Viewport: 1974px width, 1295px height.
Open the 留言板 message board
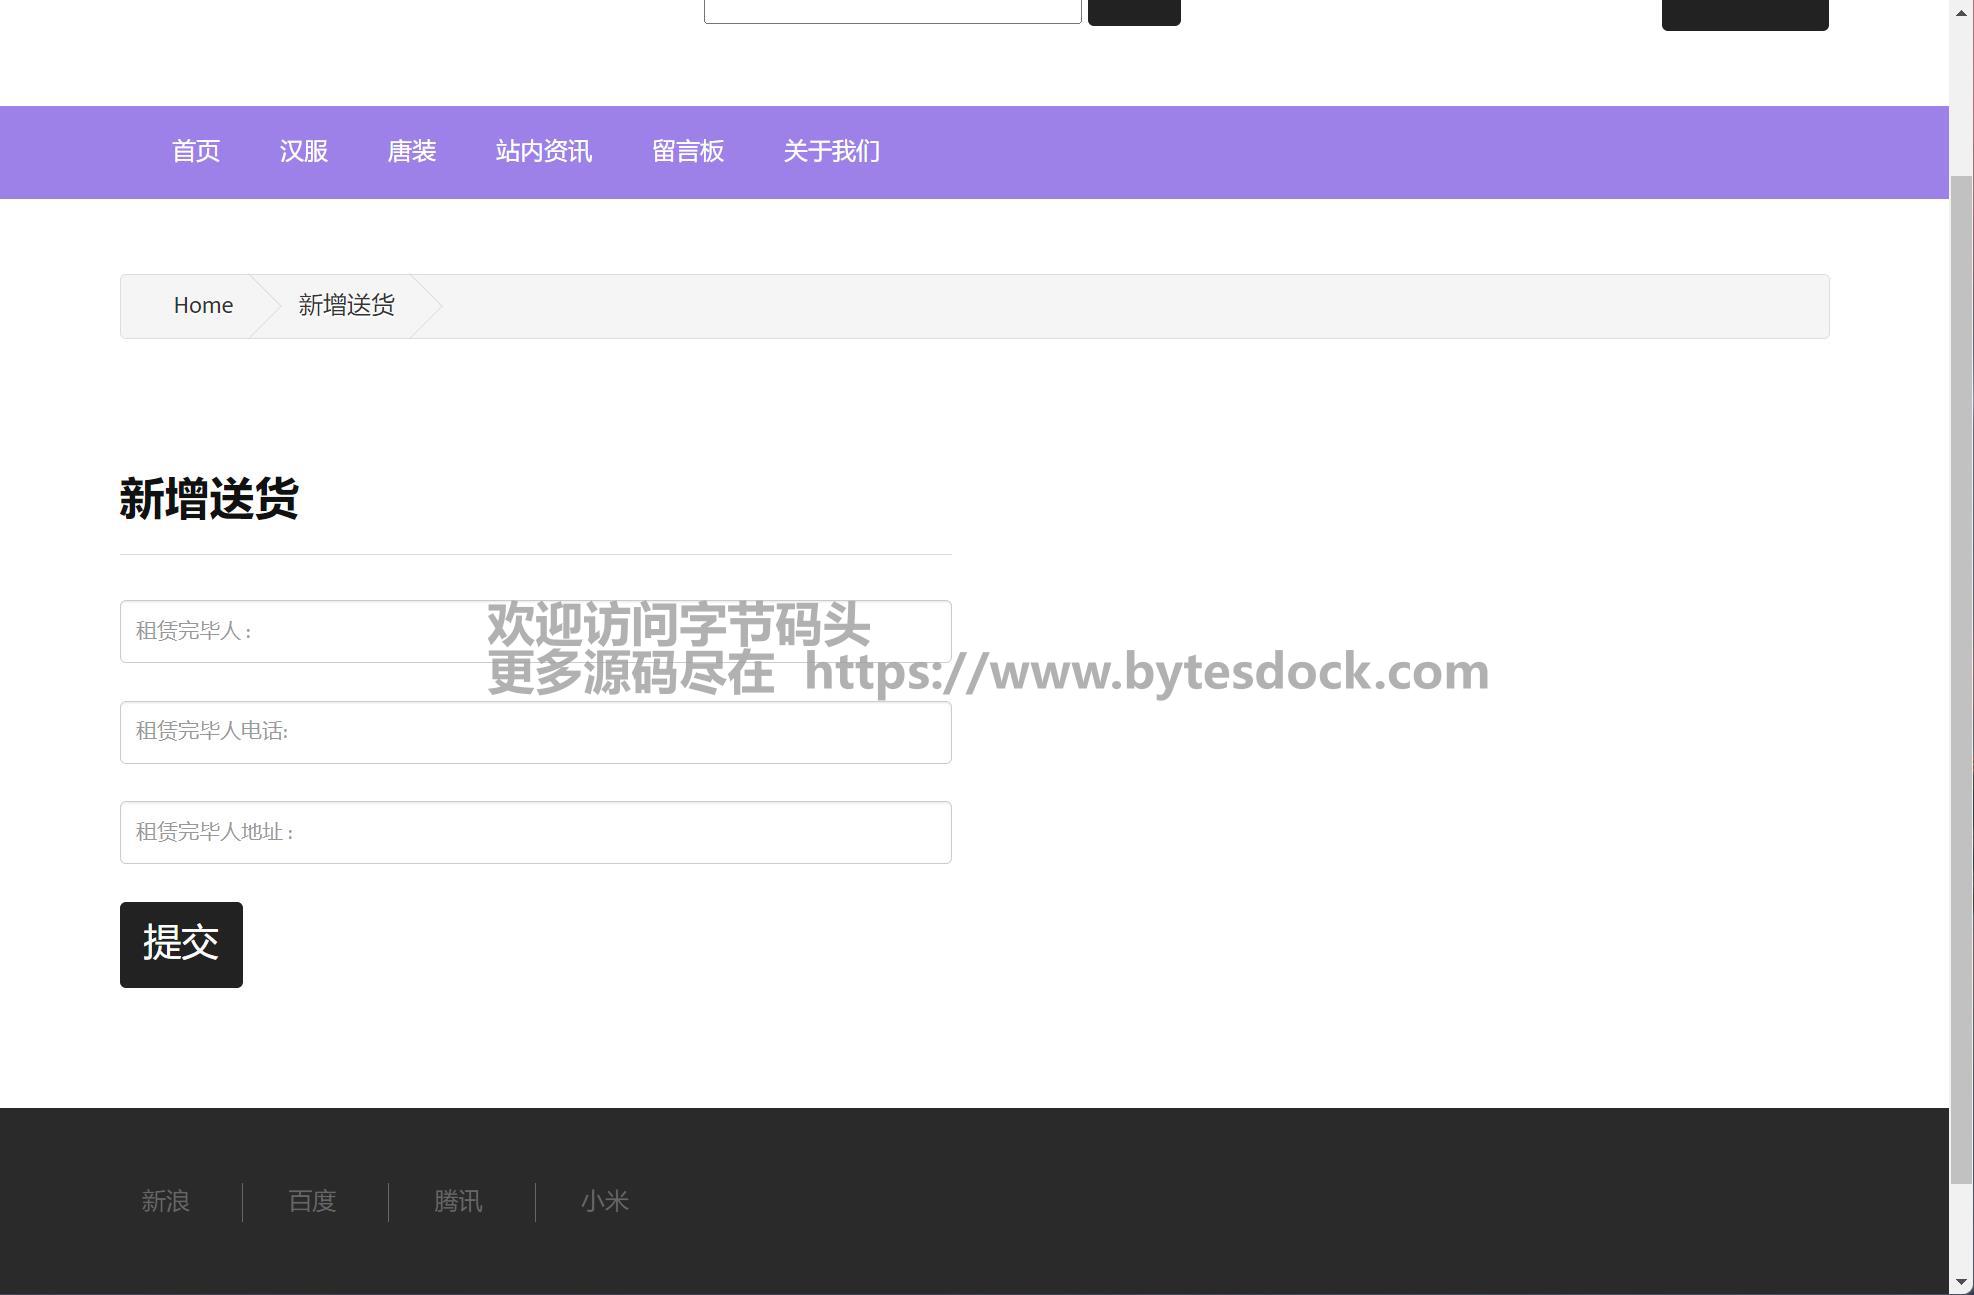[x=687, y=151]
